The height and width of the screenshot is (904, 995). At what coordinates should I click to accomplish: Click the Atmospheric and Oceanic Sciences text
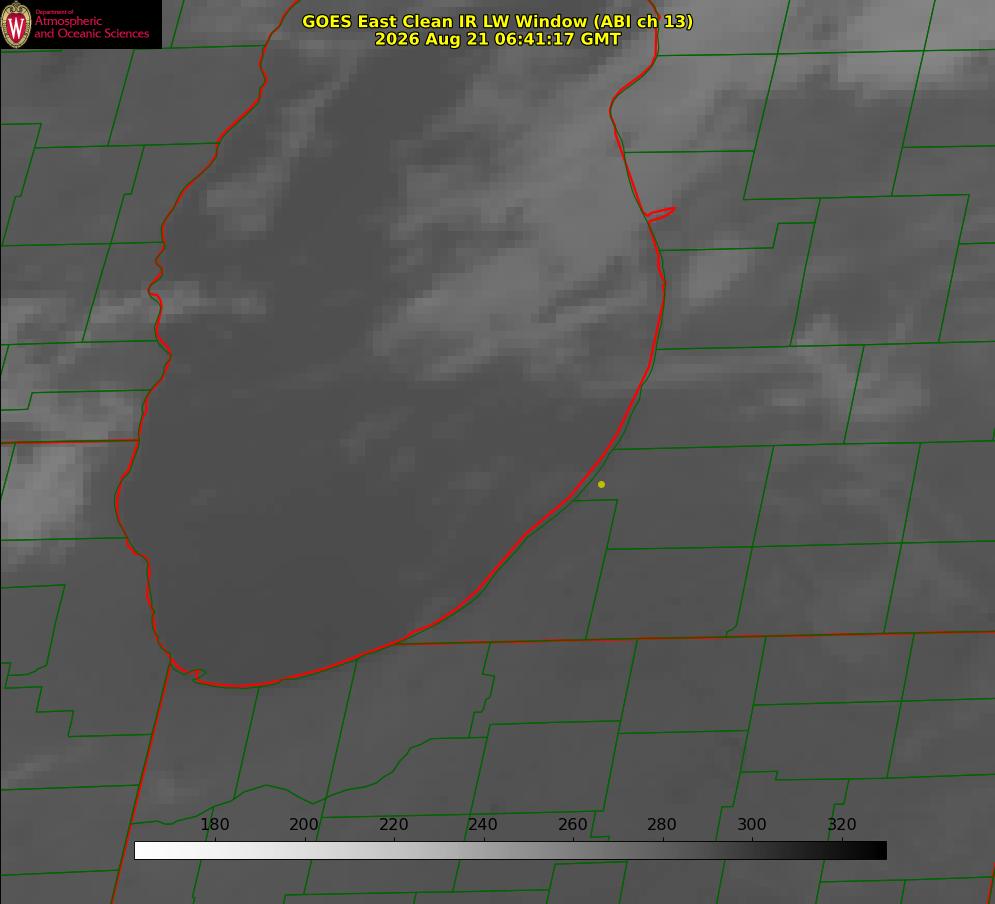point(91,27)
